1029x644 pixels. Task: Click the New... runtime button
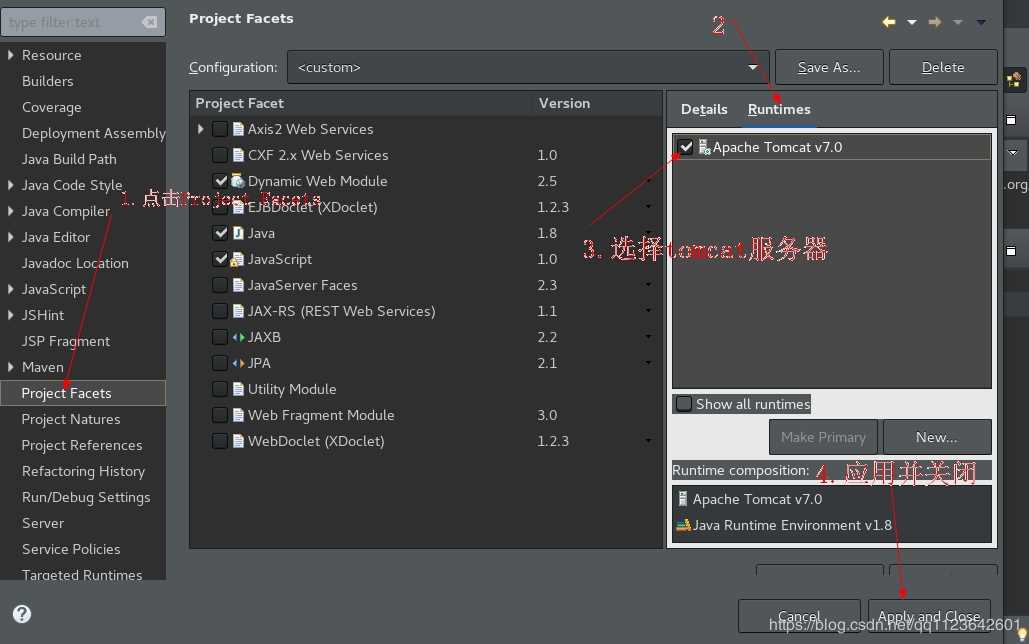click(x=937, y=437)
